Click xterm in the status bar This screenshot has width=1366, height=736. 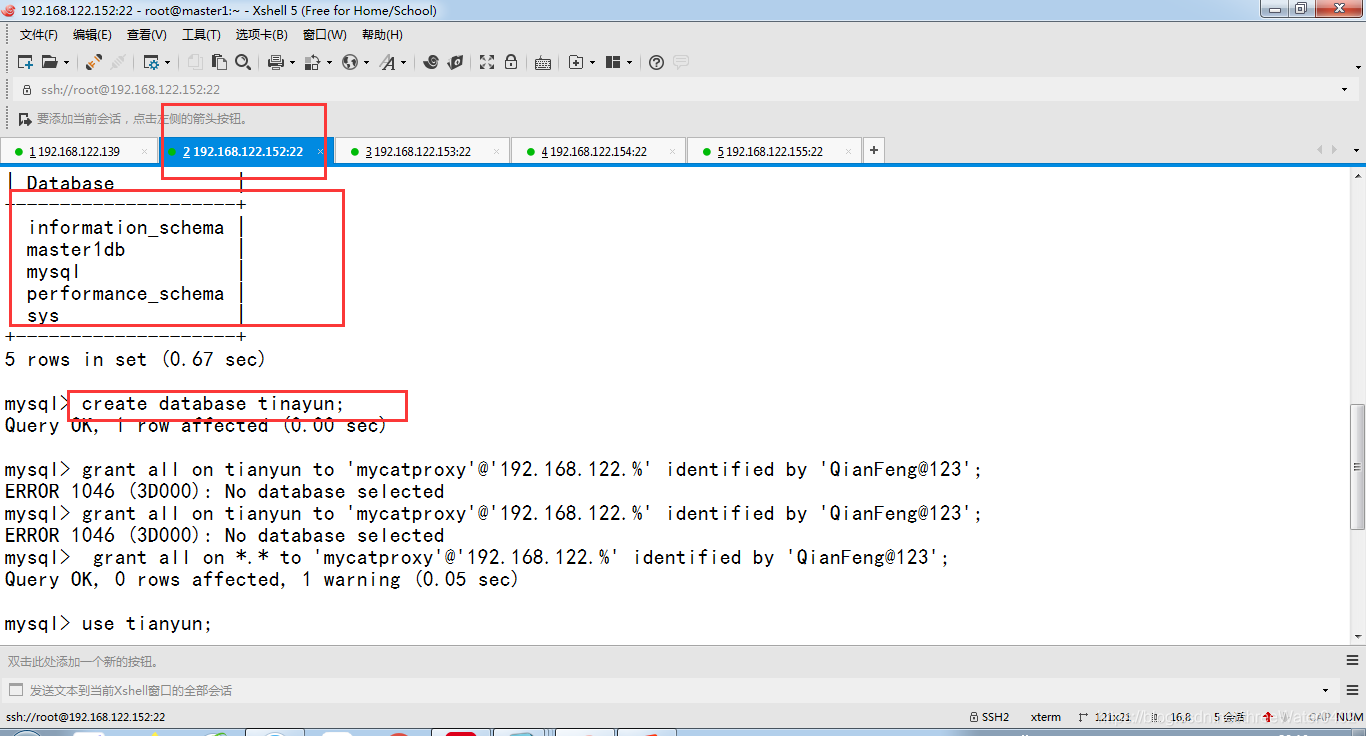click(1046, 717)
